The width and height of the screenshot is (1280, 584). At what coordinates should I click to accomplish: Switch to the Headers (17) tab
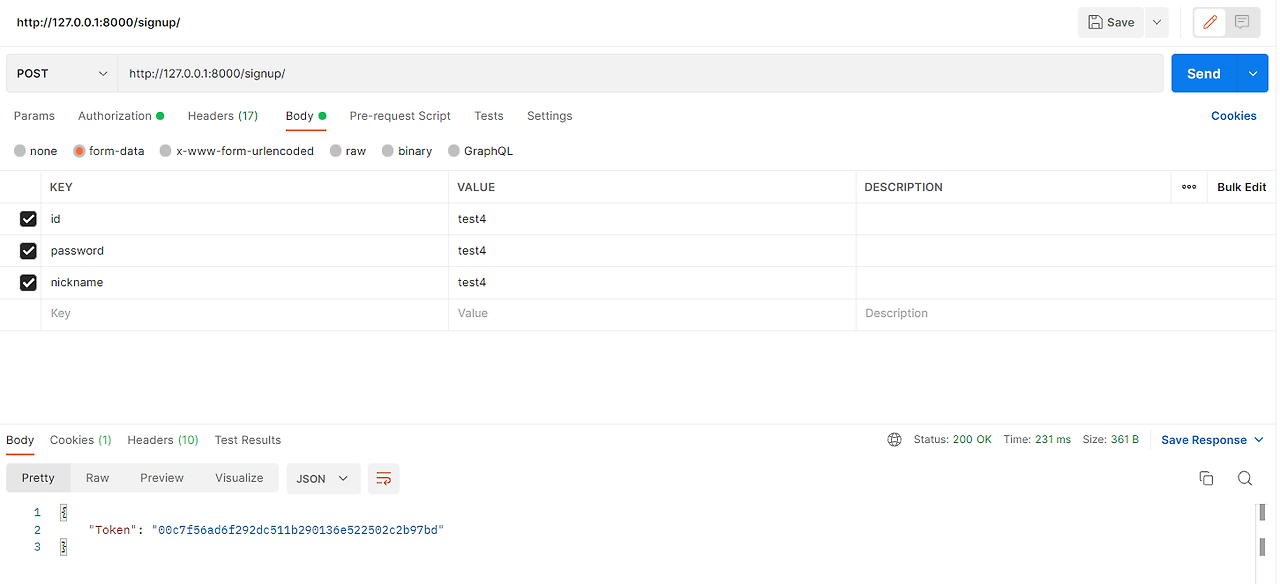pos(223,116)
